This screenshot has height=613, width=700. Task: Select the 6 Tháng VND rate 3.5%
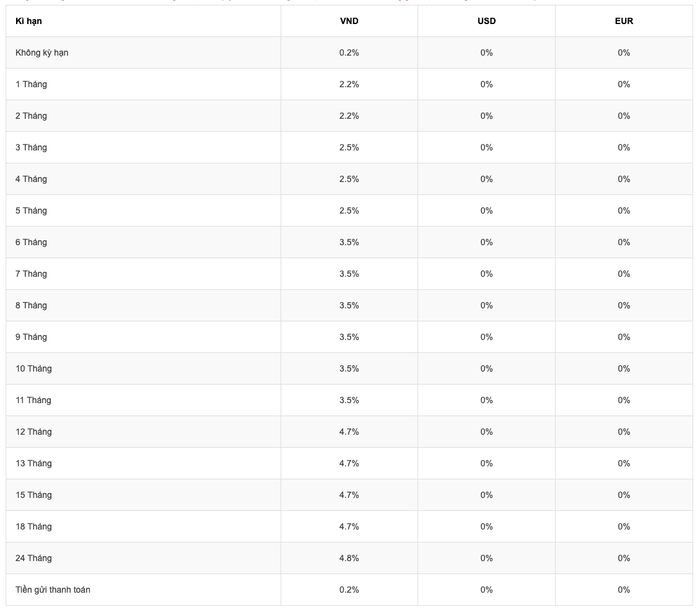pyautogui.click(x=349, y=242)
